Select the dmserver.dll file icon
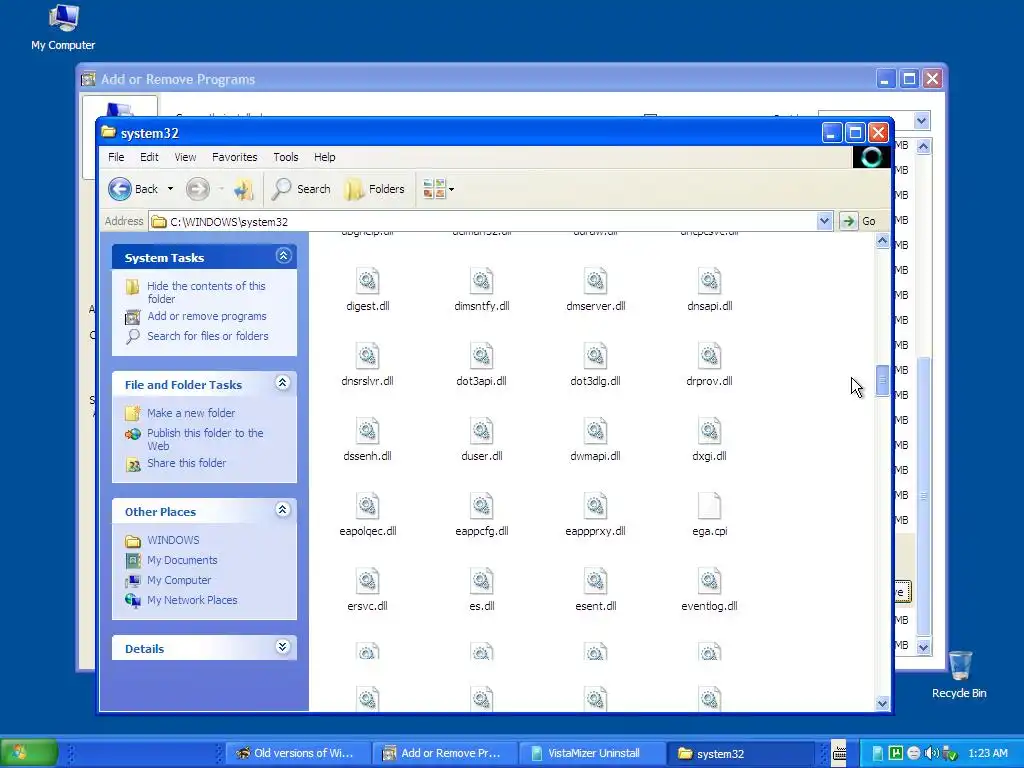This screenshot has height=768, width=1024. pyautogui.click(x=596, y=281)
